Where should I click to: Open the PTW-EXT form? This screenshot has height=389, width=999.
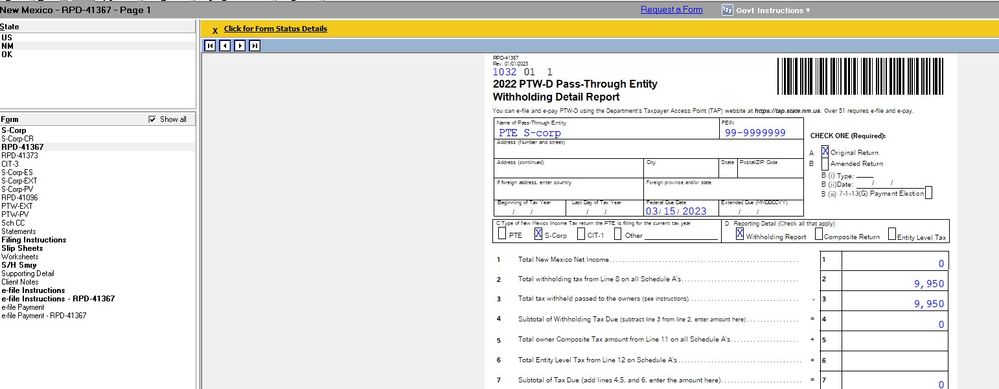[97, 206]
